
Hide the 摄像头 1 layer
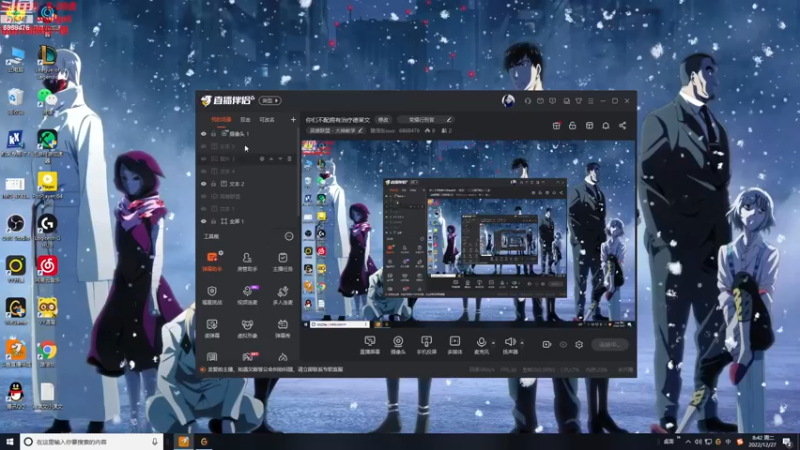tap(204, 134)
